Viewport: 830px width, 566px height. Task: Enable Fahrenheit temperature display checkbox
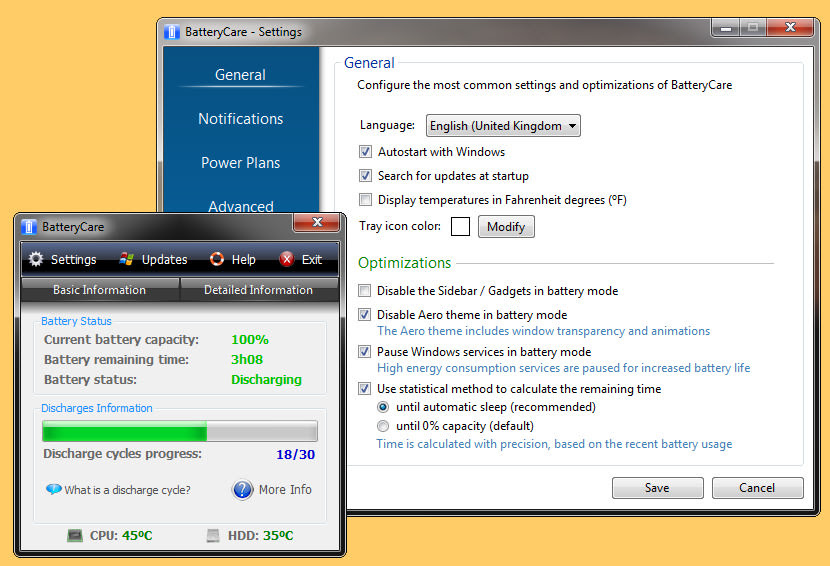pos(365,200)
